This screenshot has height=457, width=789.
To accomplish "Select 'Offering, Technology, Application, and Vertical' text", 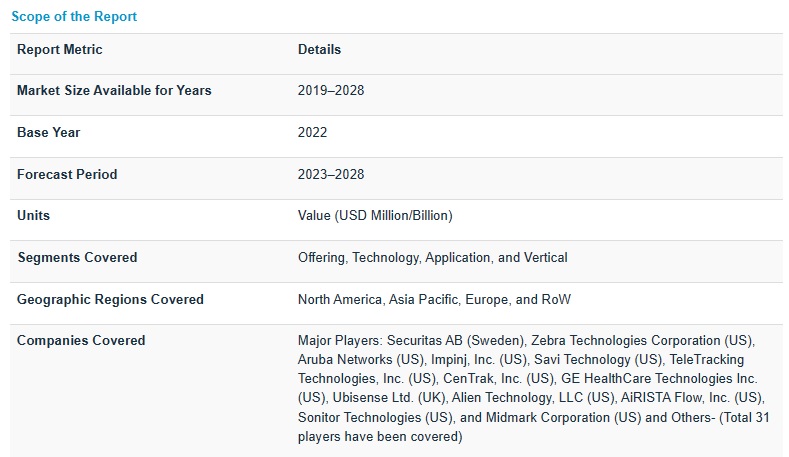I will (432, 258).
